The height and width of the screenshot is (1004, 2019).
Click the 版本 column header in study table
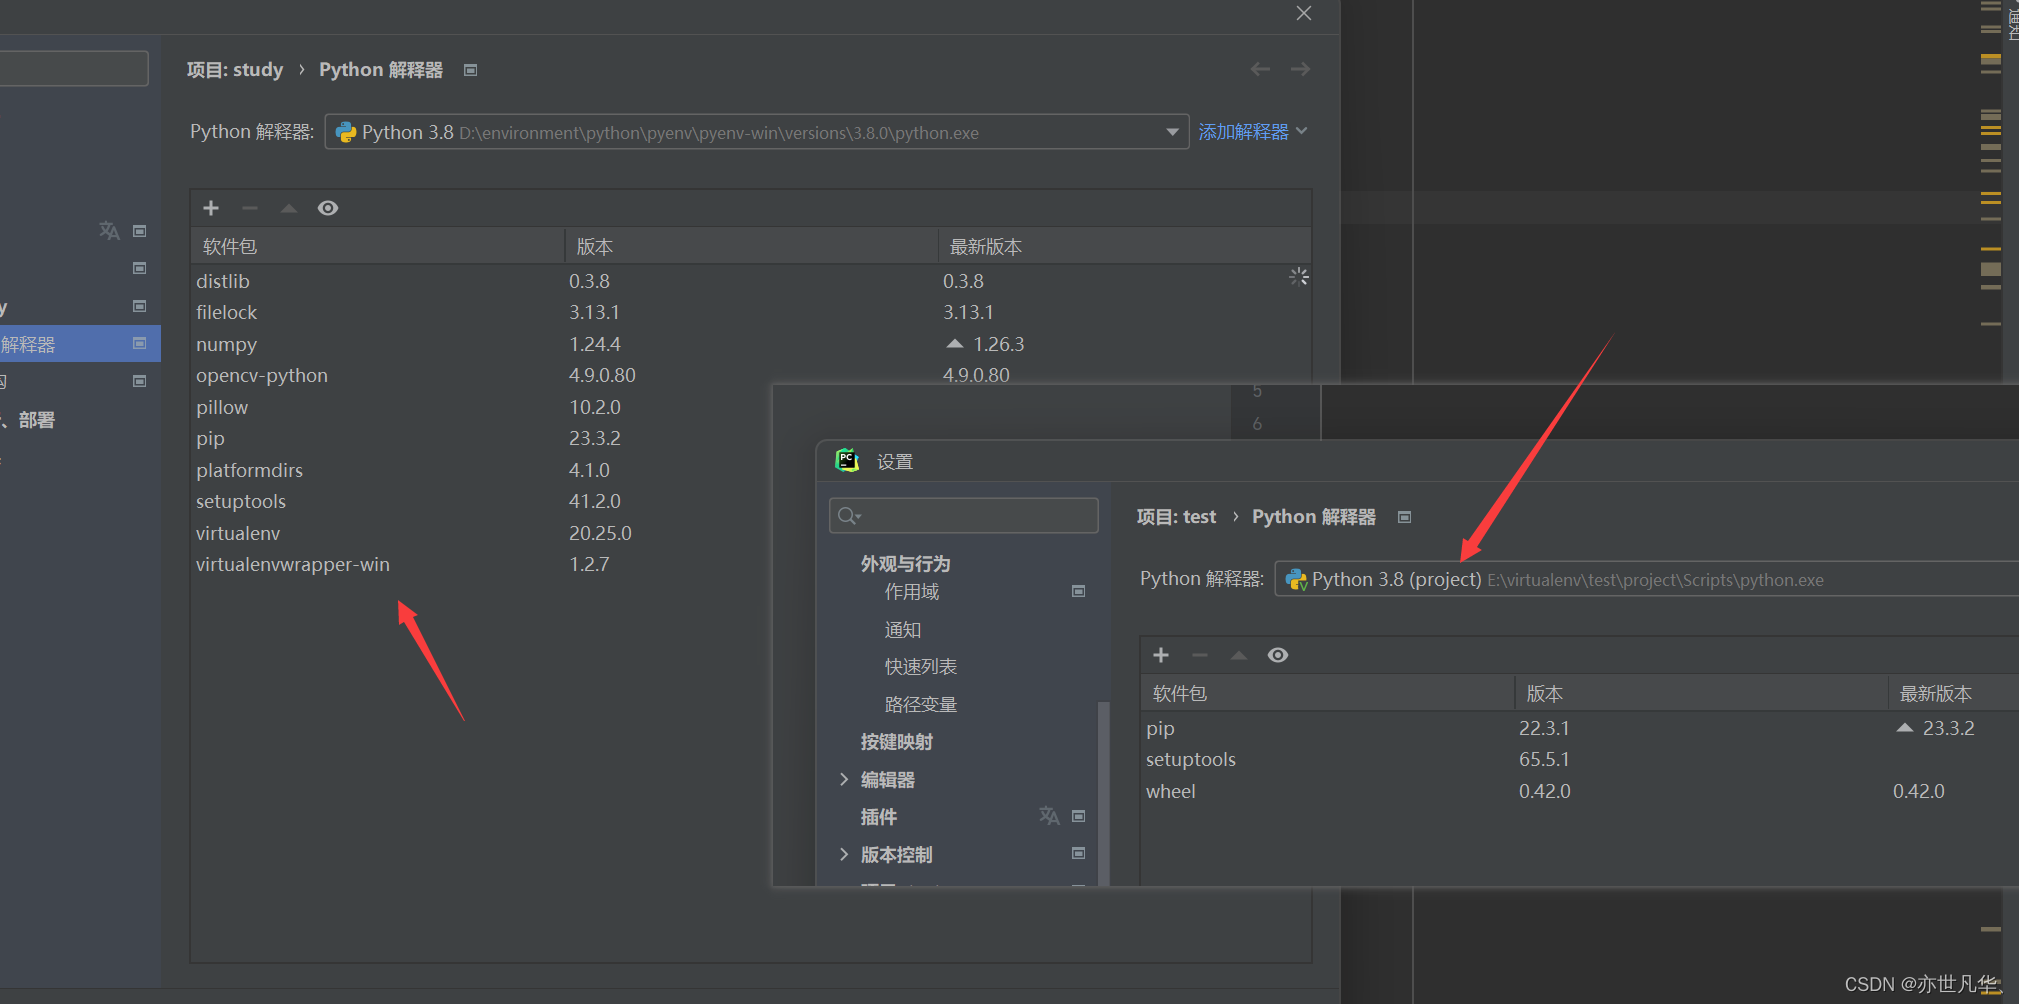[x=751, y=246]
